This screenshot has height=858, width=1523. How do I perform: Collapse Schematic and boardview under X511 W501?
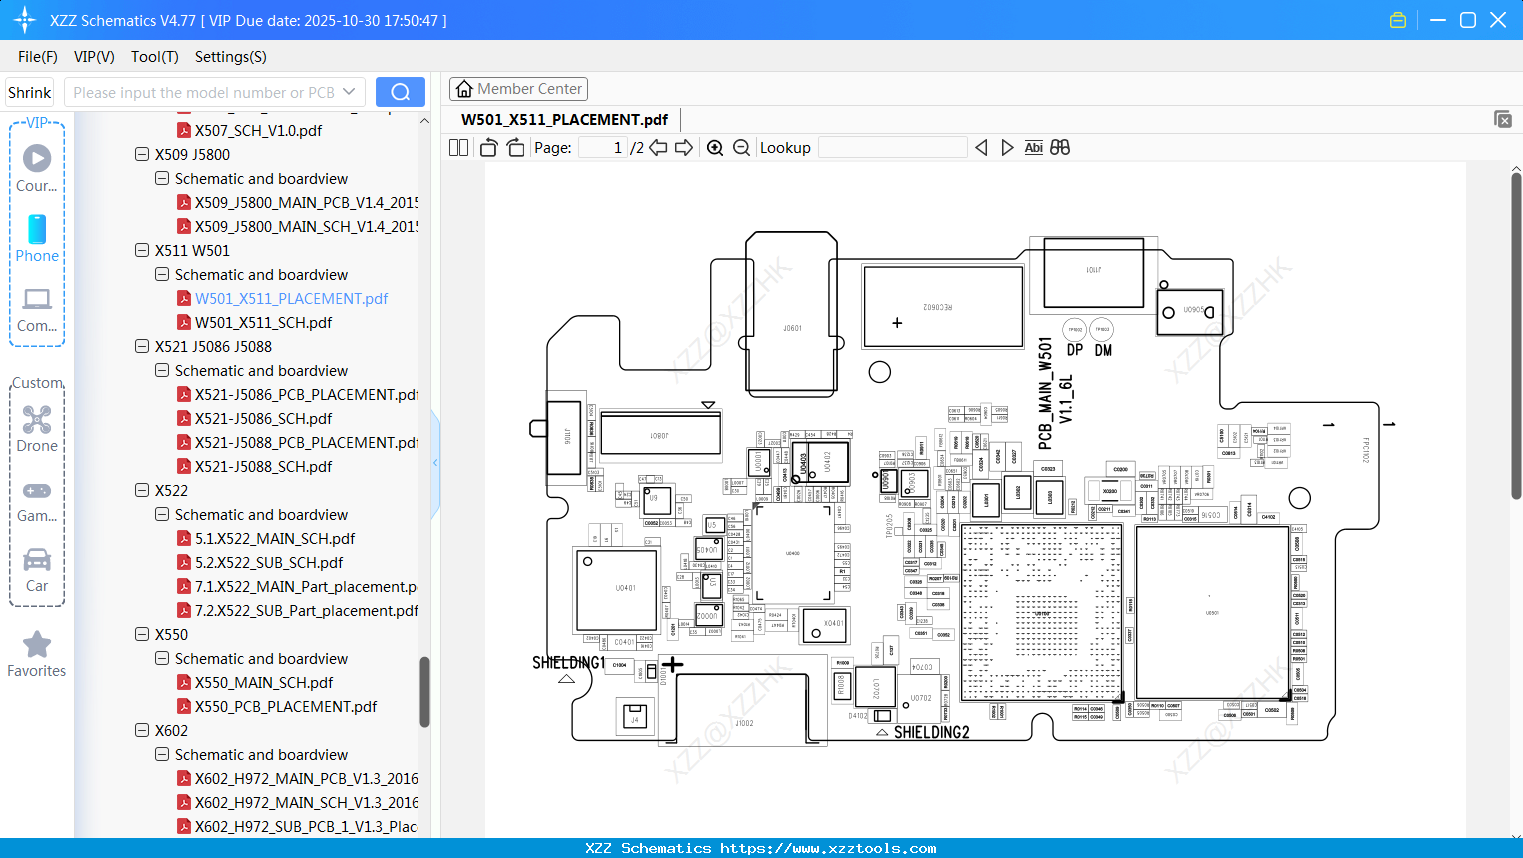162,274
